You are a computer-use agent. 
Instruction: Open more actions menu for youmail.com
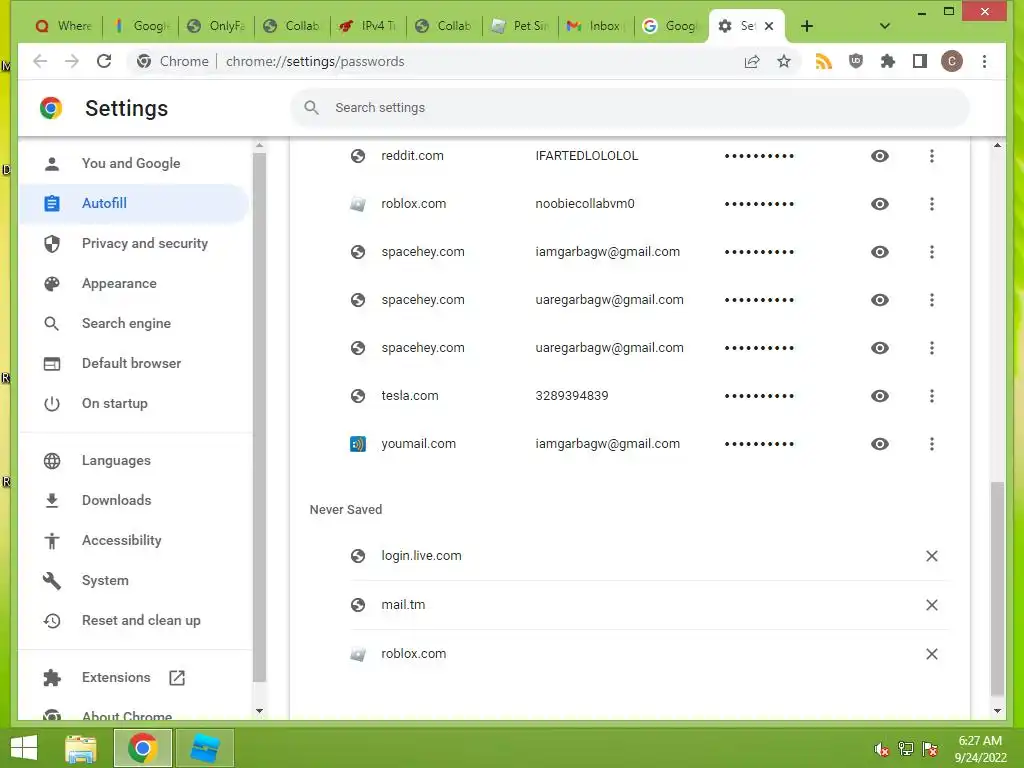click(x=932, y=444)
